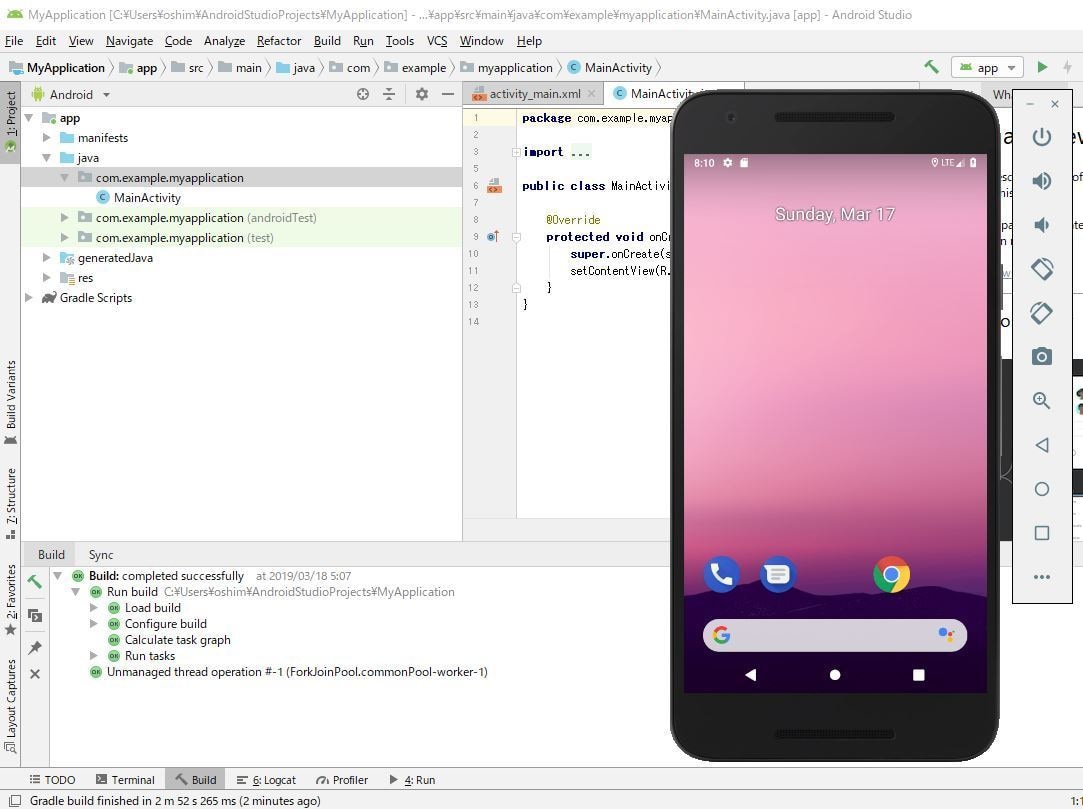Expand the res folder
This screenshot has width=1083, height=809.
(46, 278)
